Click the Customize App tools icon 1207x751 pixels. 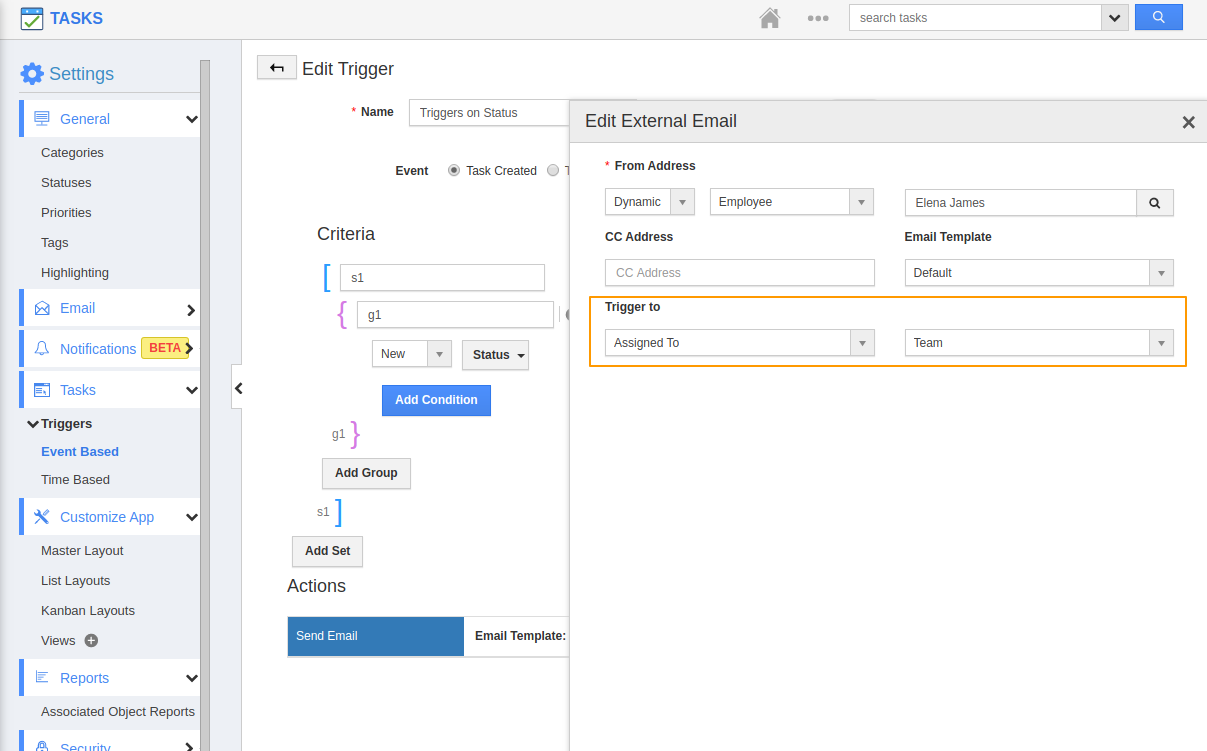tap(42, 517)
